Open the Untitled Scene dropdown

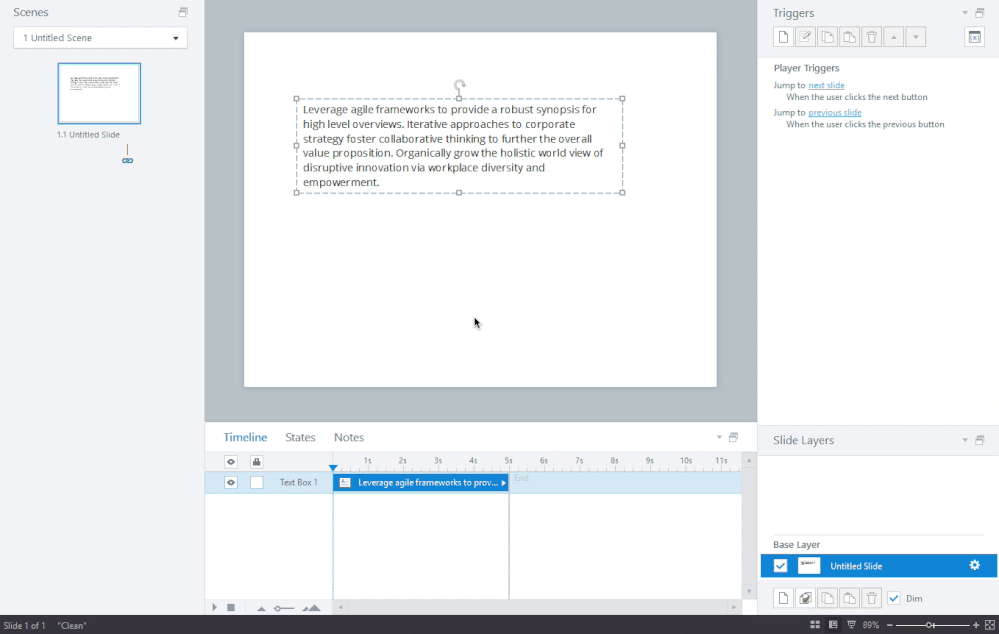point(100,38)
